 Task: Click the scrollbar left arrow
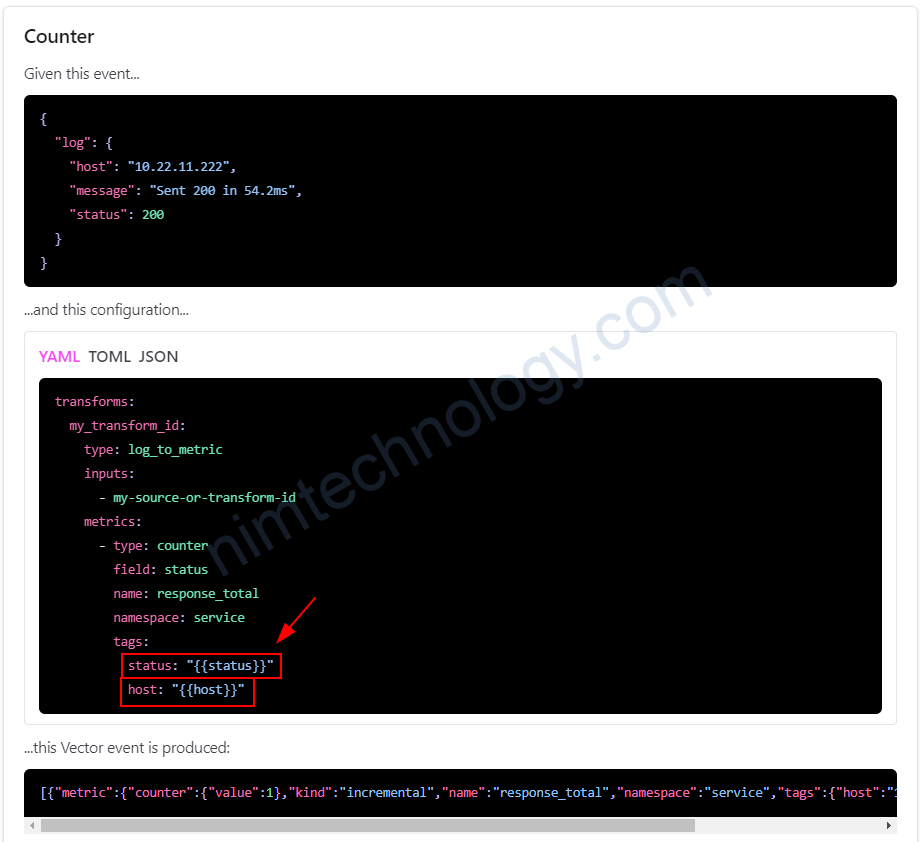(32, 826)
